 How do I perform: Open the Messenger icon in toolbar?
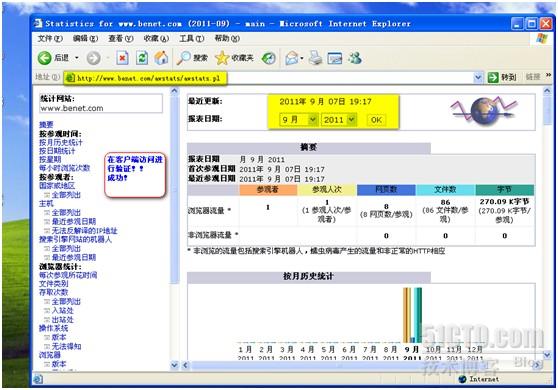(355, 58)
